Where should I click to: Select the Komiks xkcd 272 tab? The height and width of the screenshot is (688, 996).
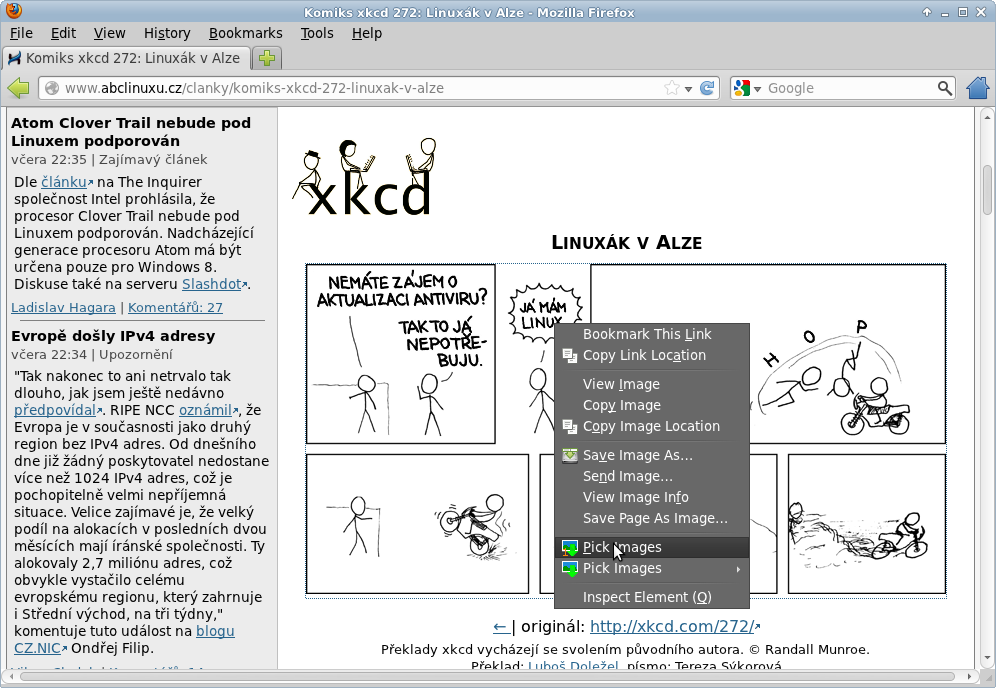click(x=125, y=58)
